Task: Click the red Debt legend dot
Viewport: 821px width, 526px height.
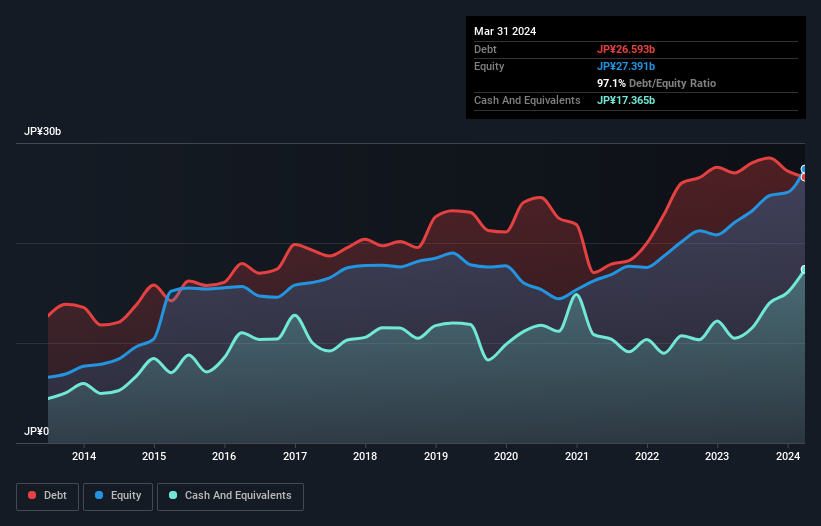Action: [32, 495]
